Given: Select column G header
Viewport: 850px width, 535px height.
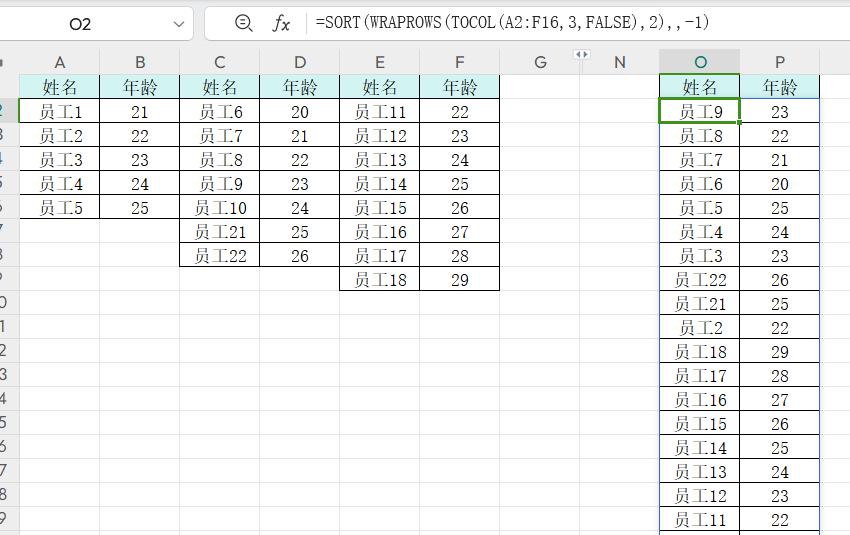Looking at the screenshot, I should [x=540, y=62].
